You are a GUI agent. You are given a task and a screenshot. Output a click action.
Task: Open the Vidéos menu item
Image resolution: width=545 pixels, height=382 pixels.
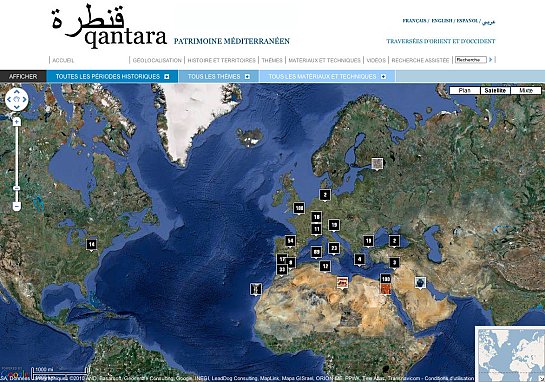[x=376, y=60]
